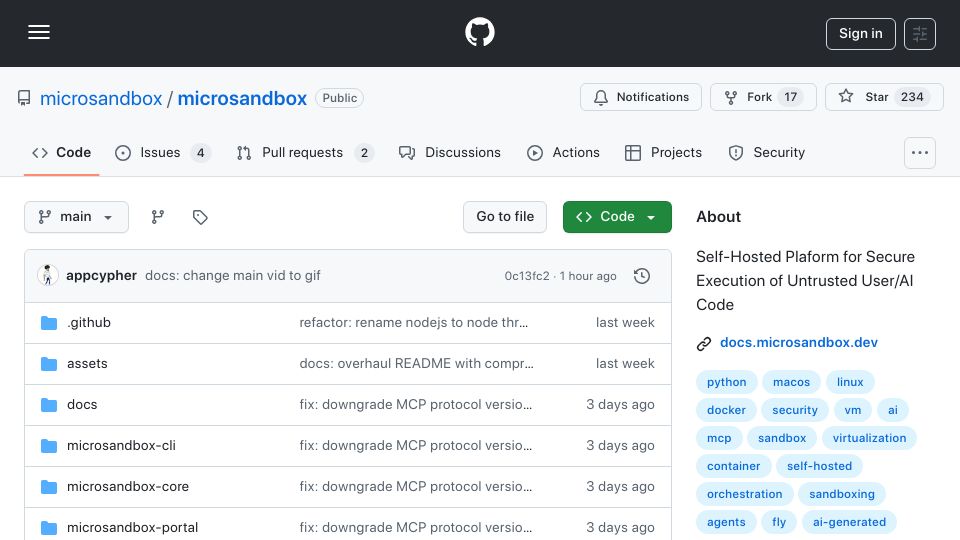
Task: Click folder icon of microsandbox-cli row
Action: 49,446
